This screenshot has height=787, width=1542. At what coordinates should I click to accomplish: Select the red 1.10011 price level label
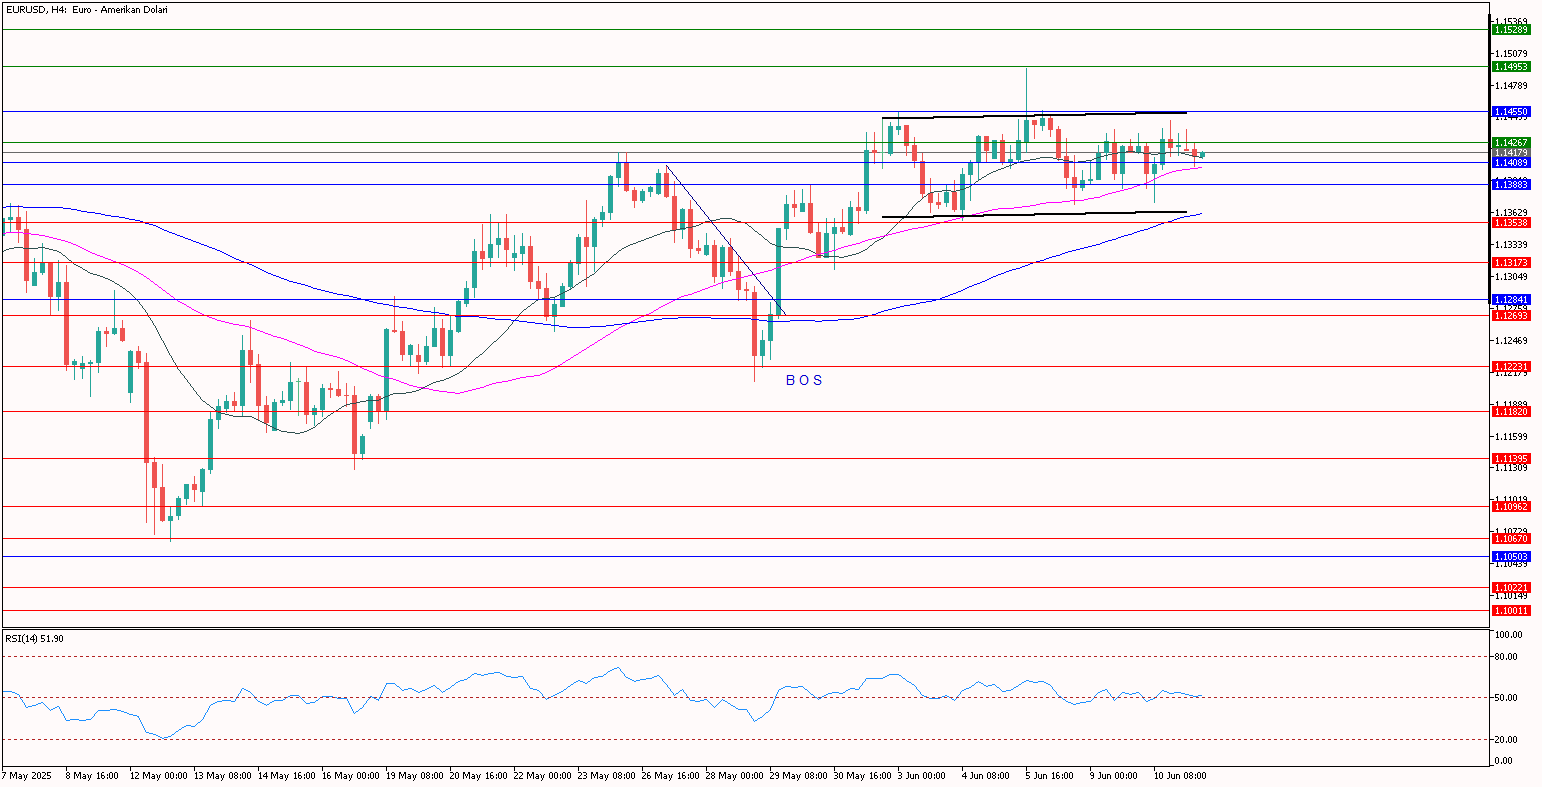click(1510, 610)
